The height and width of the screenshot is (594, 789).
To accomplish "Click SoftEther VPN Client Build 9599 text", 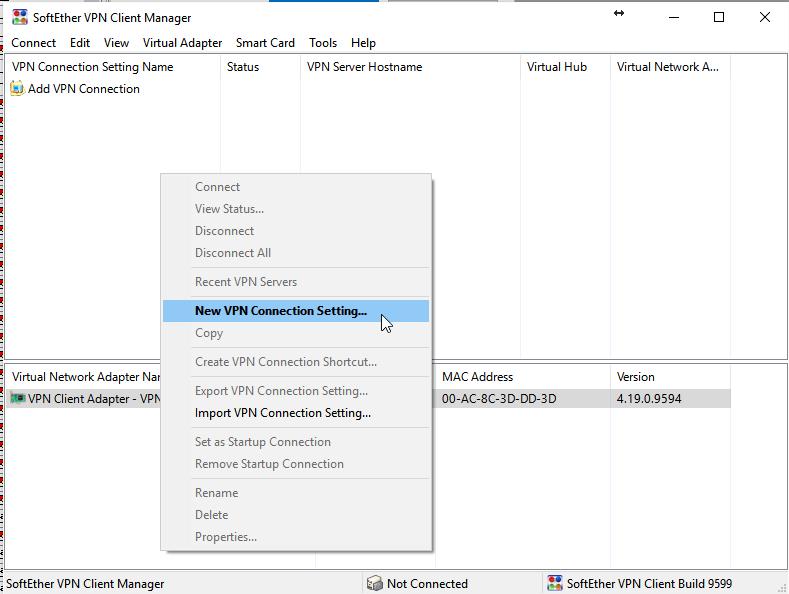I will tap(649, 583).
